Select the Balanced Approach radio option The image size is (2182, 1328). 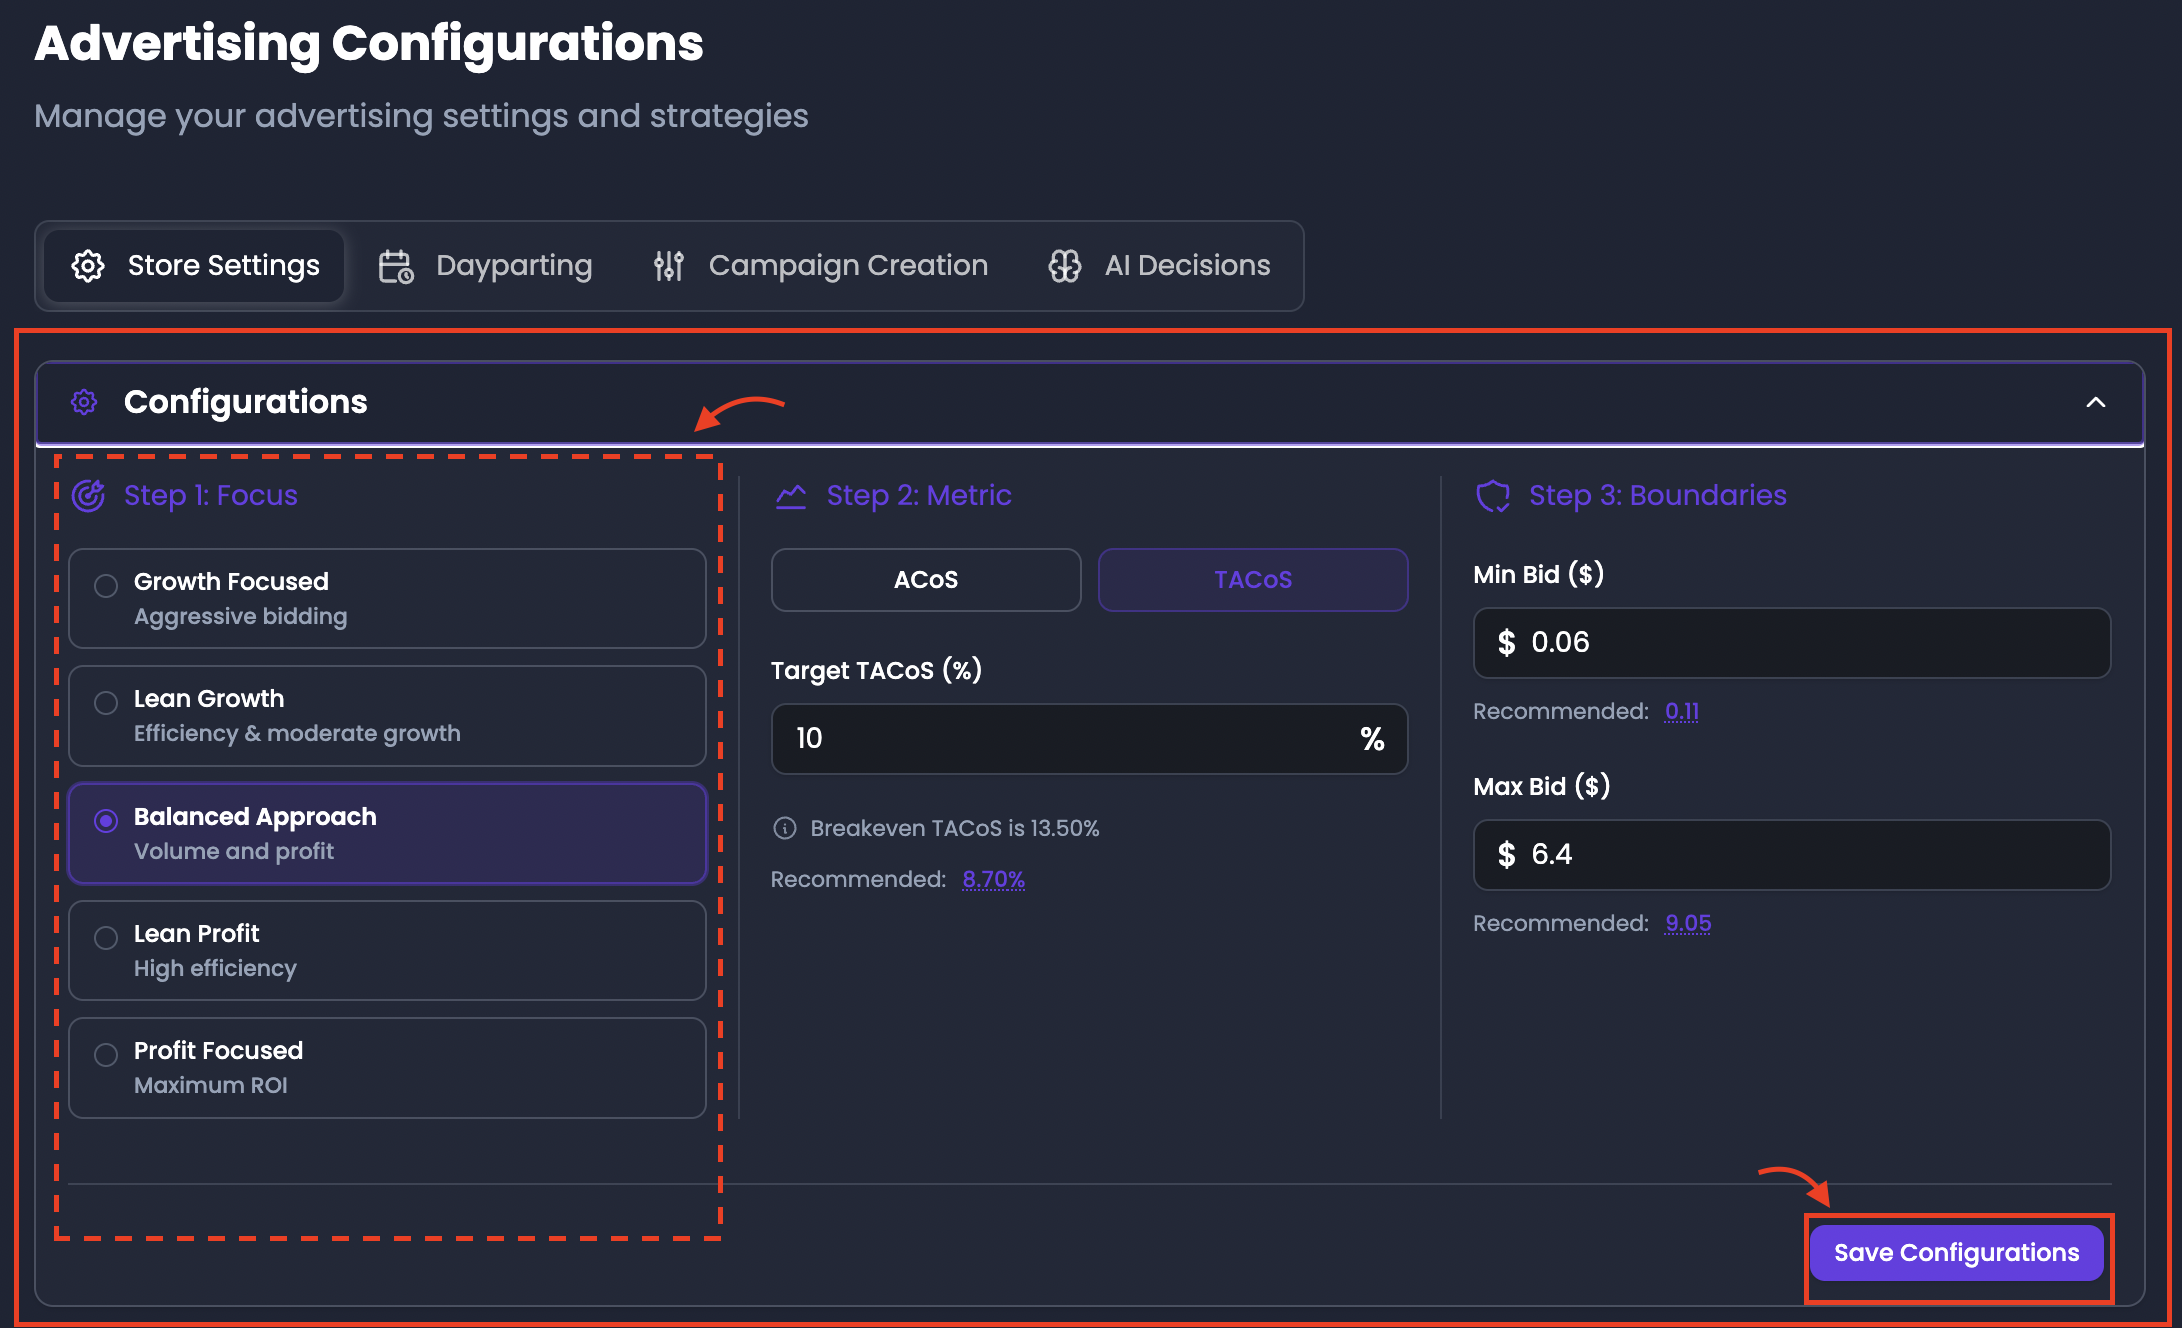106,820
